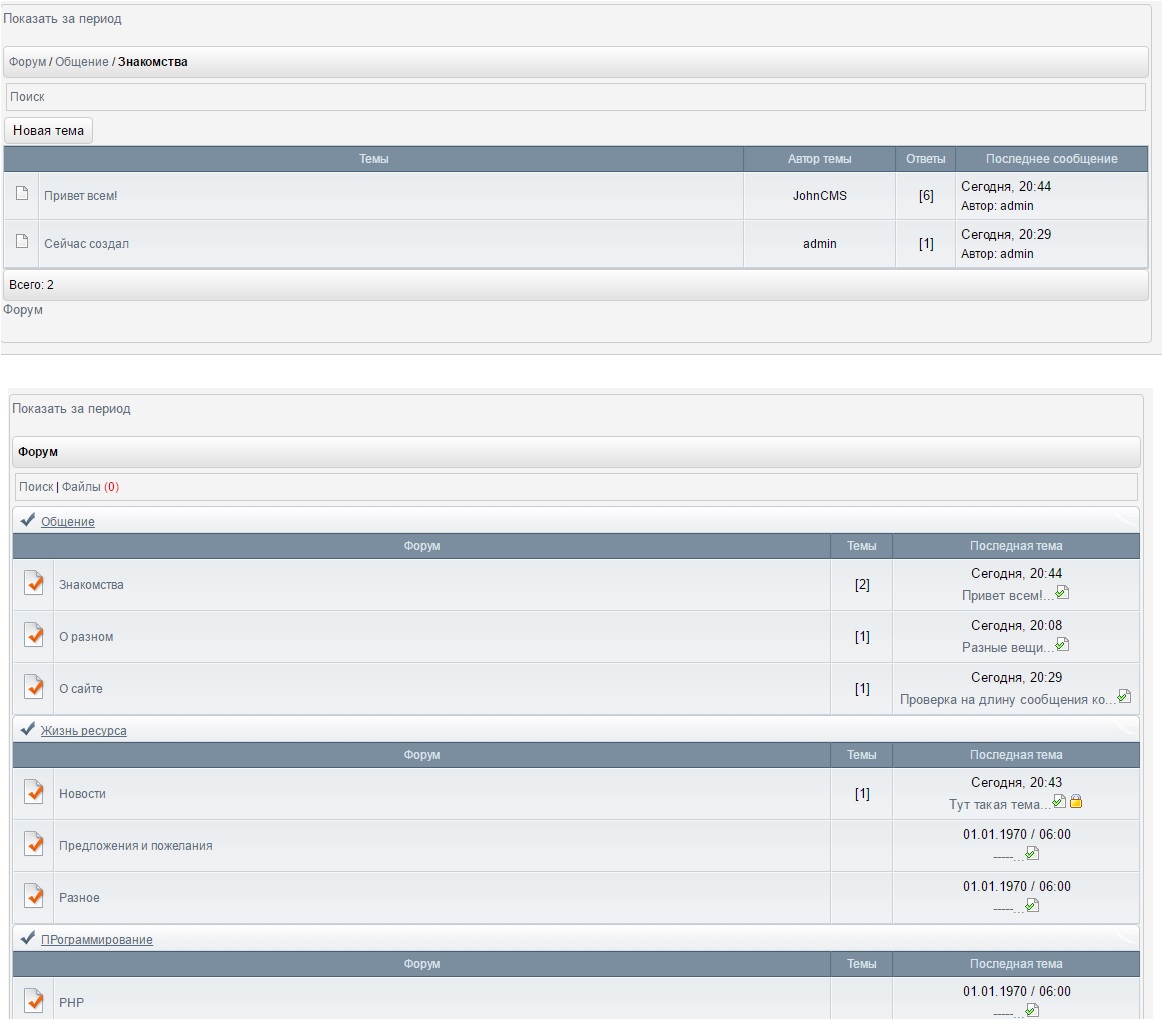Open the Привет всем! topic link
Image resolution: width=1162 pixels, height=1034 pixels.
click(80, 196)
